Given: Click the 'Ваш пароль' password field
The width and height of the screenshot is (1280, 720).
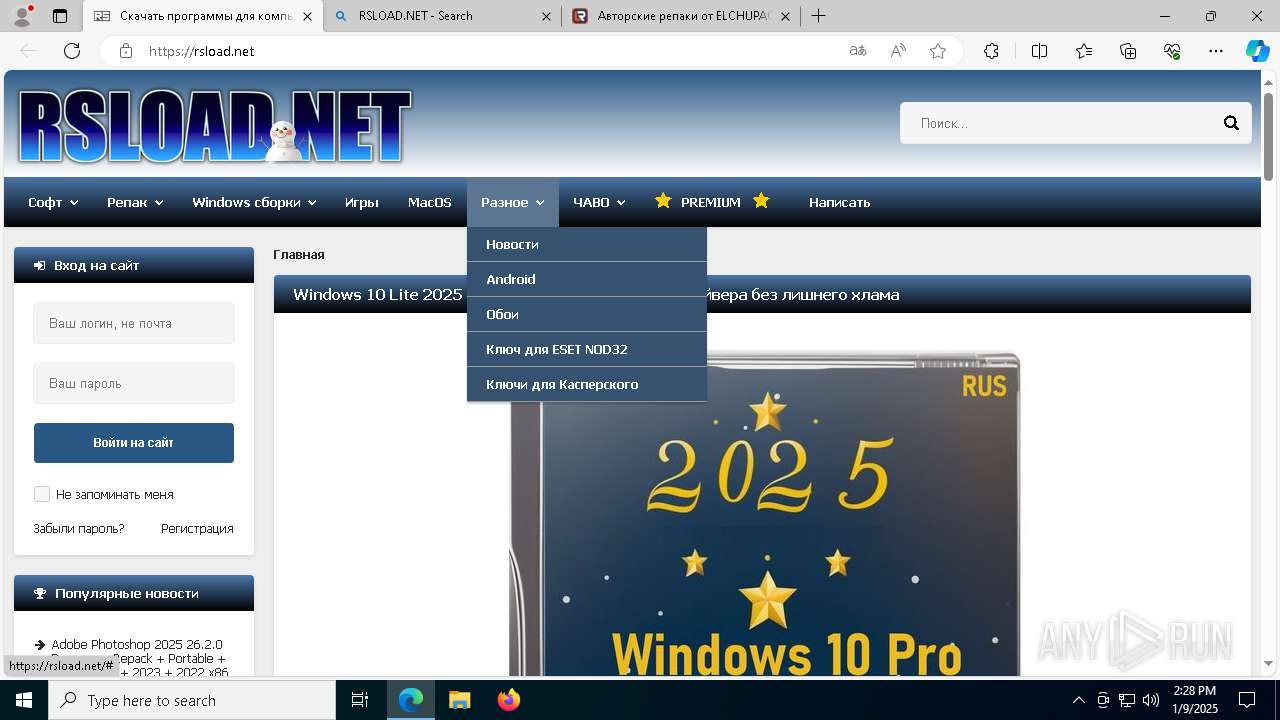Looking at the screenshot, I should (x=134, y=383).
